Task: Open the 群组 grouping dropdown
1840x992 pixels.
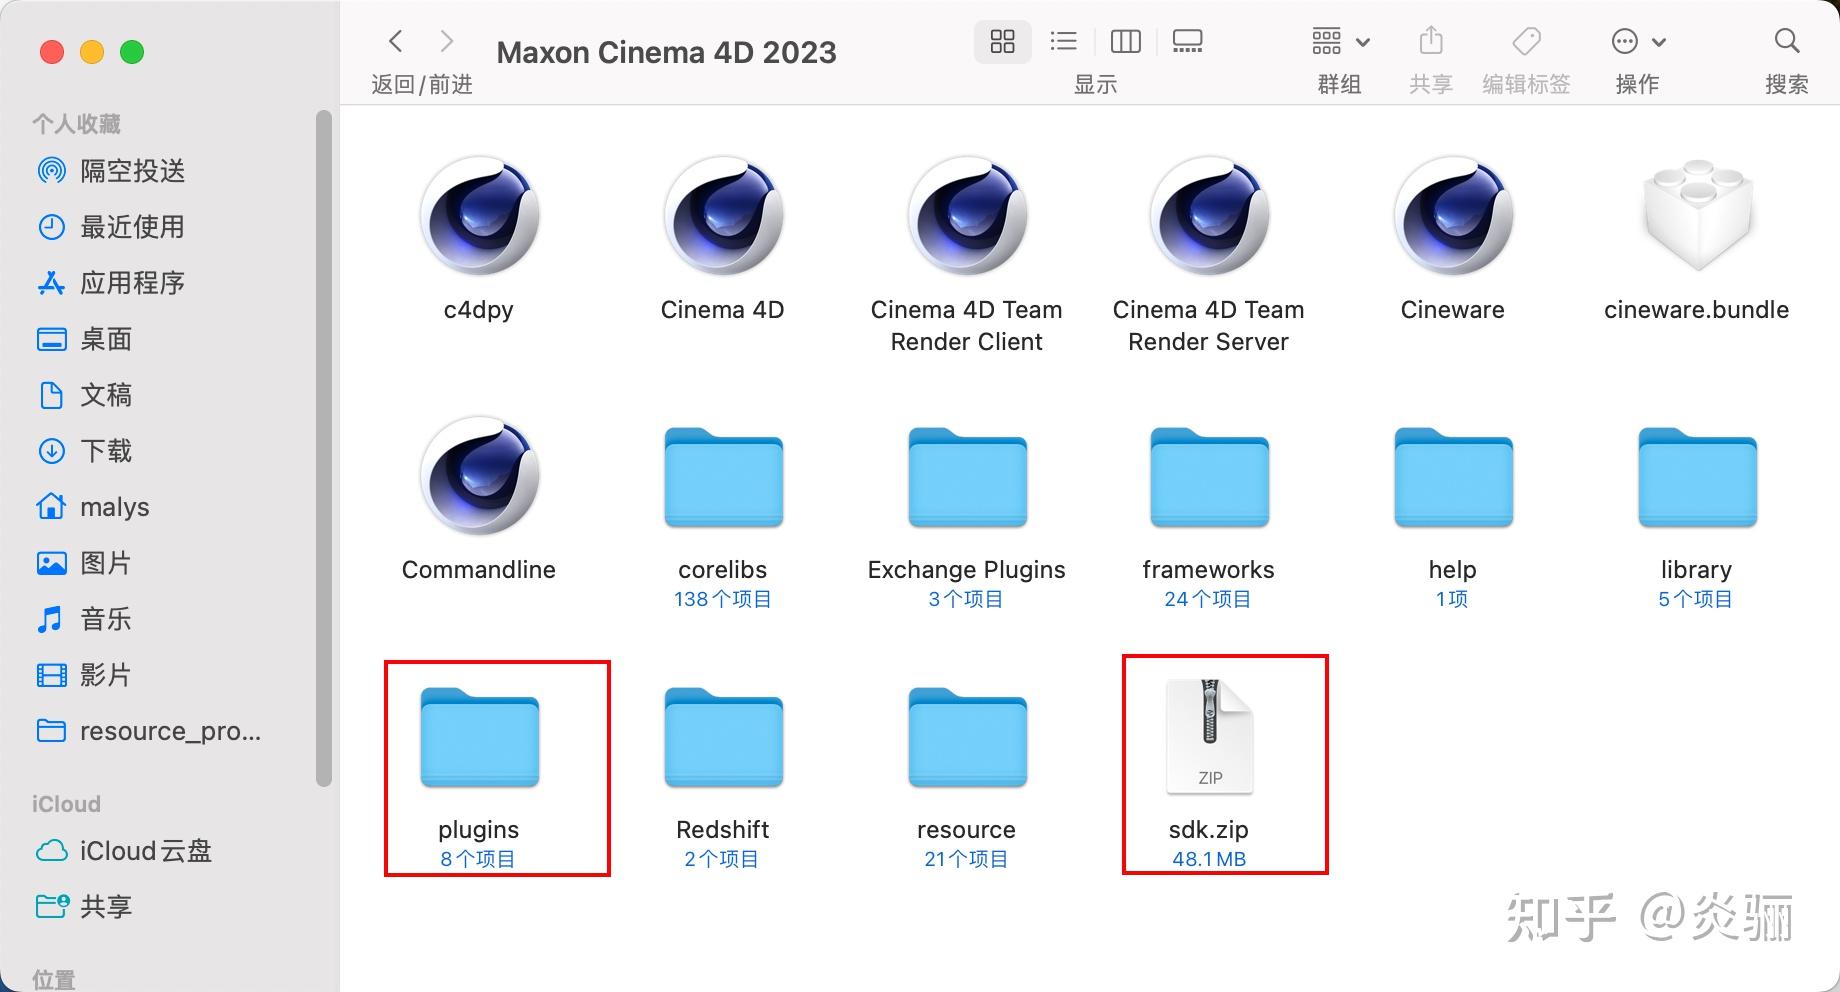Action: 1338,41
